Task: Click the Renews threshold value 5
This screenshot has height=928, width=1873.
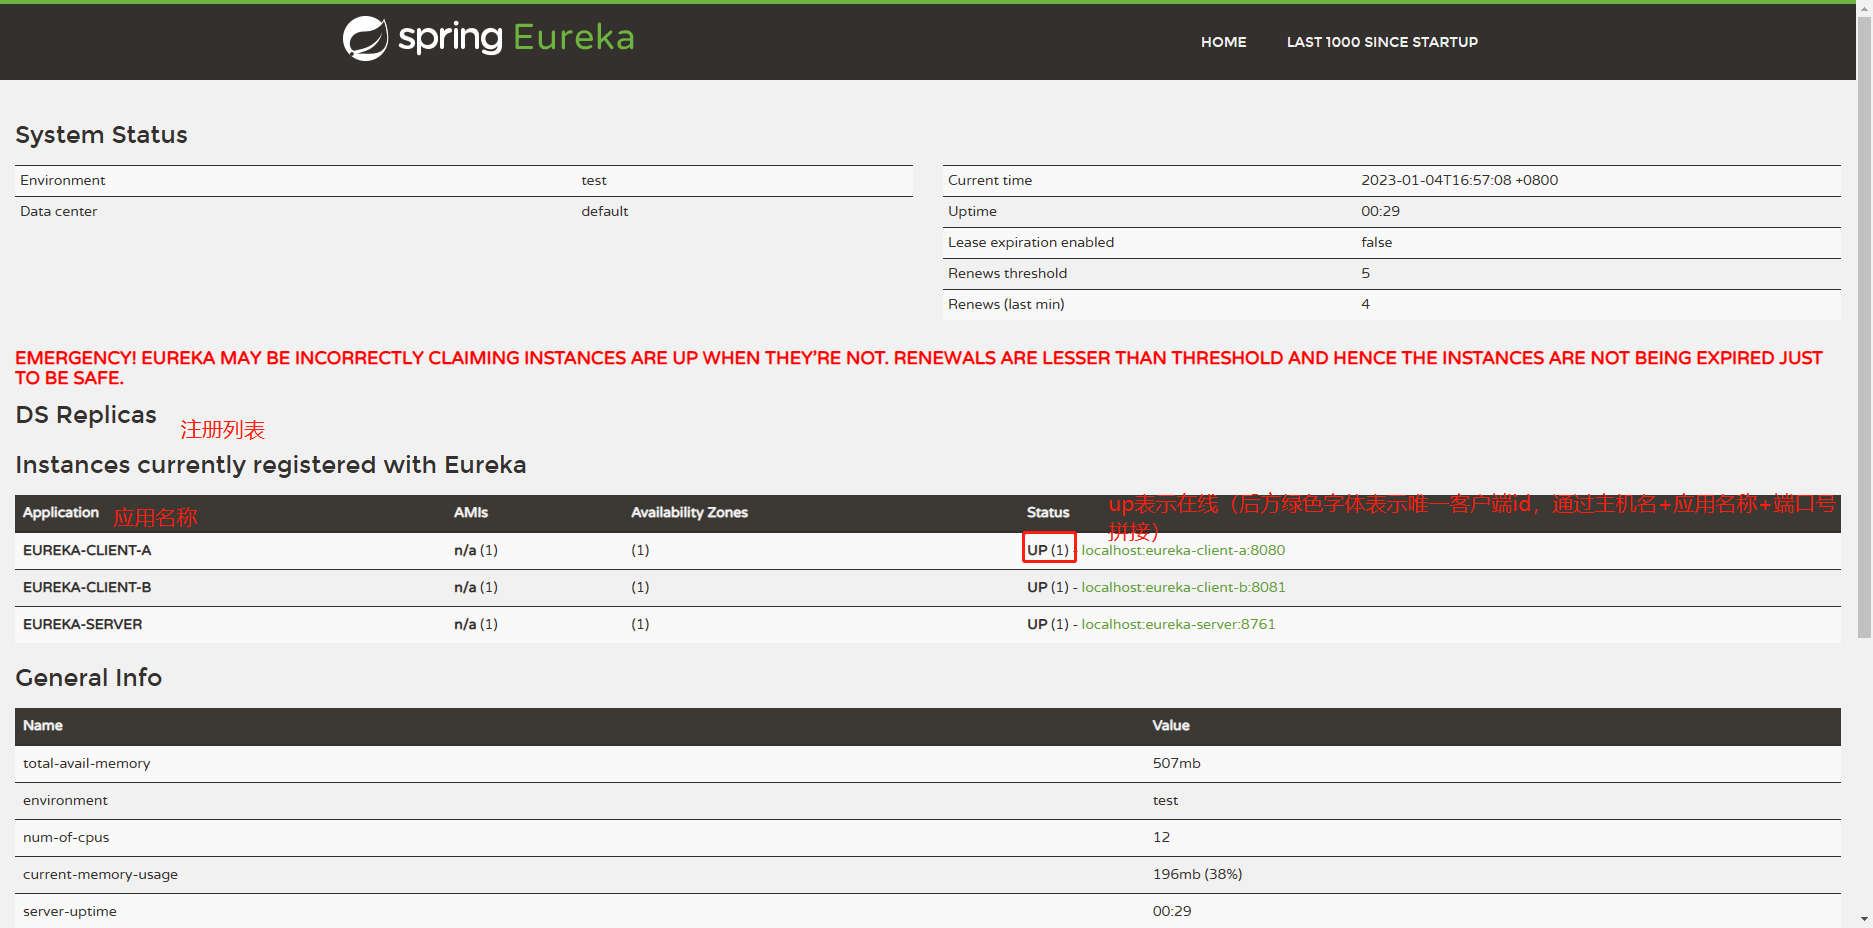Action: click(x=1365, y=273)
